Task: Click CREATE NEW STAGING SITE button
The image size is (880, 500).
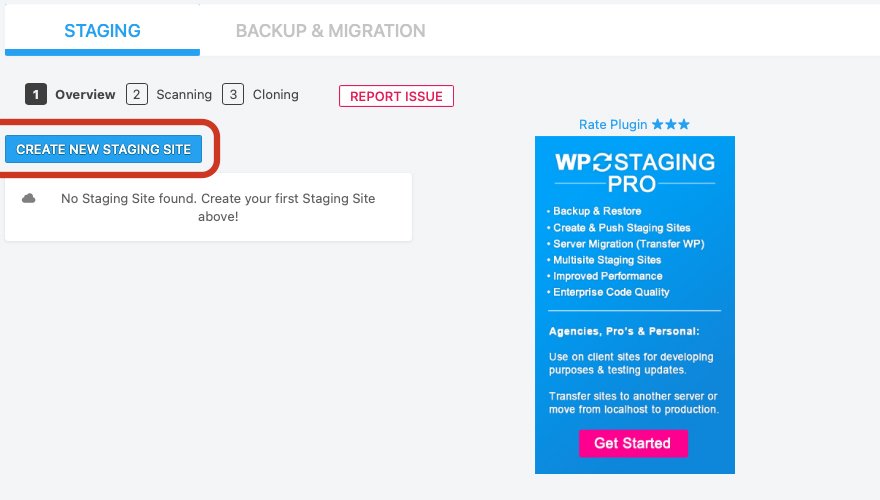Action: [x=103, y=149]
